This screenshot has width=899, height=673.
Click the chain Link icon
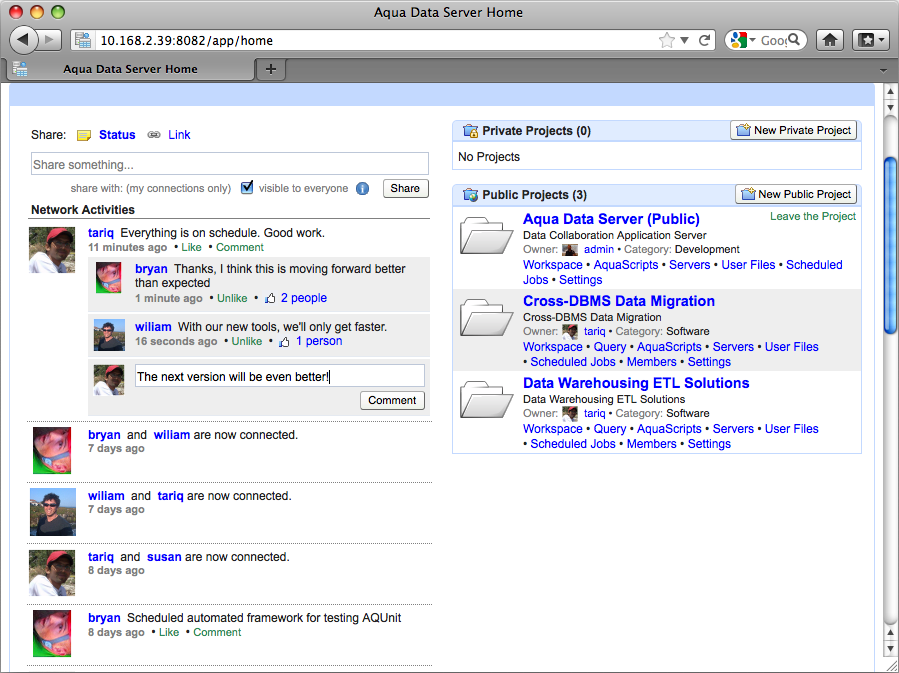(x=154, y=135)
